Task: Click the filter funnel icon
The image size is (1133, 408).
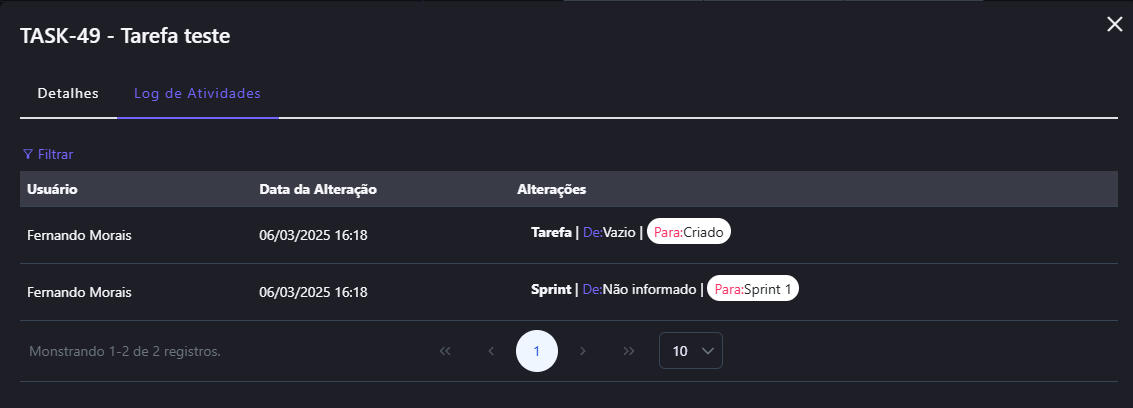Action: coord(27,155)
